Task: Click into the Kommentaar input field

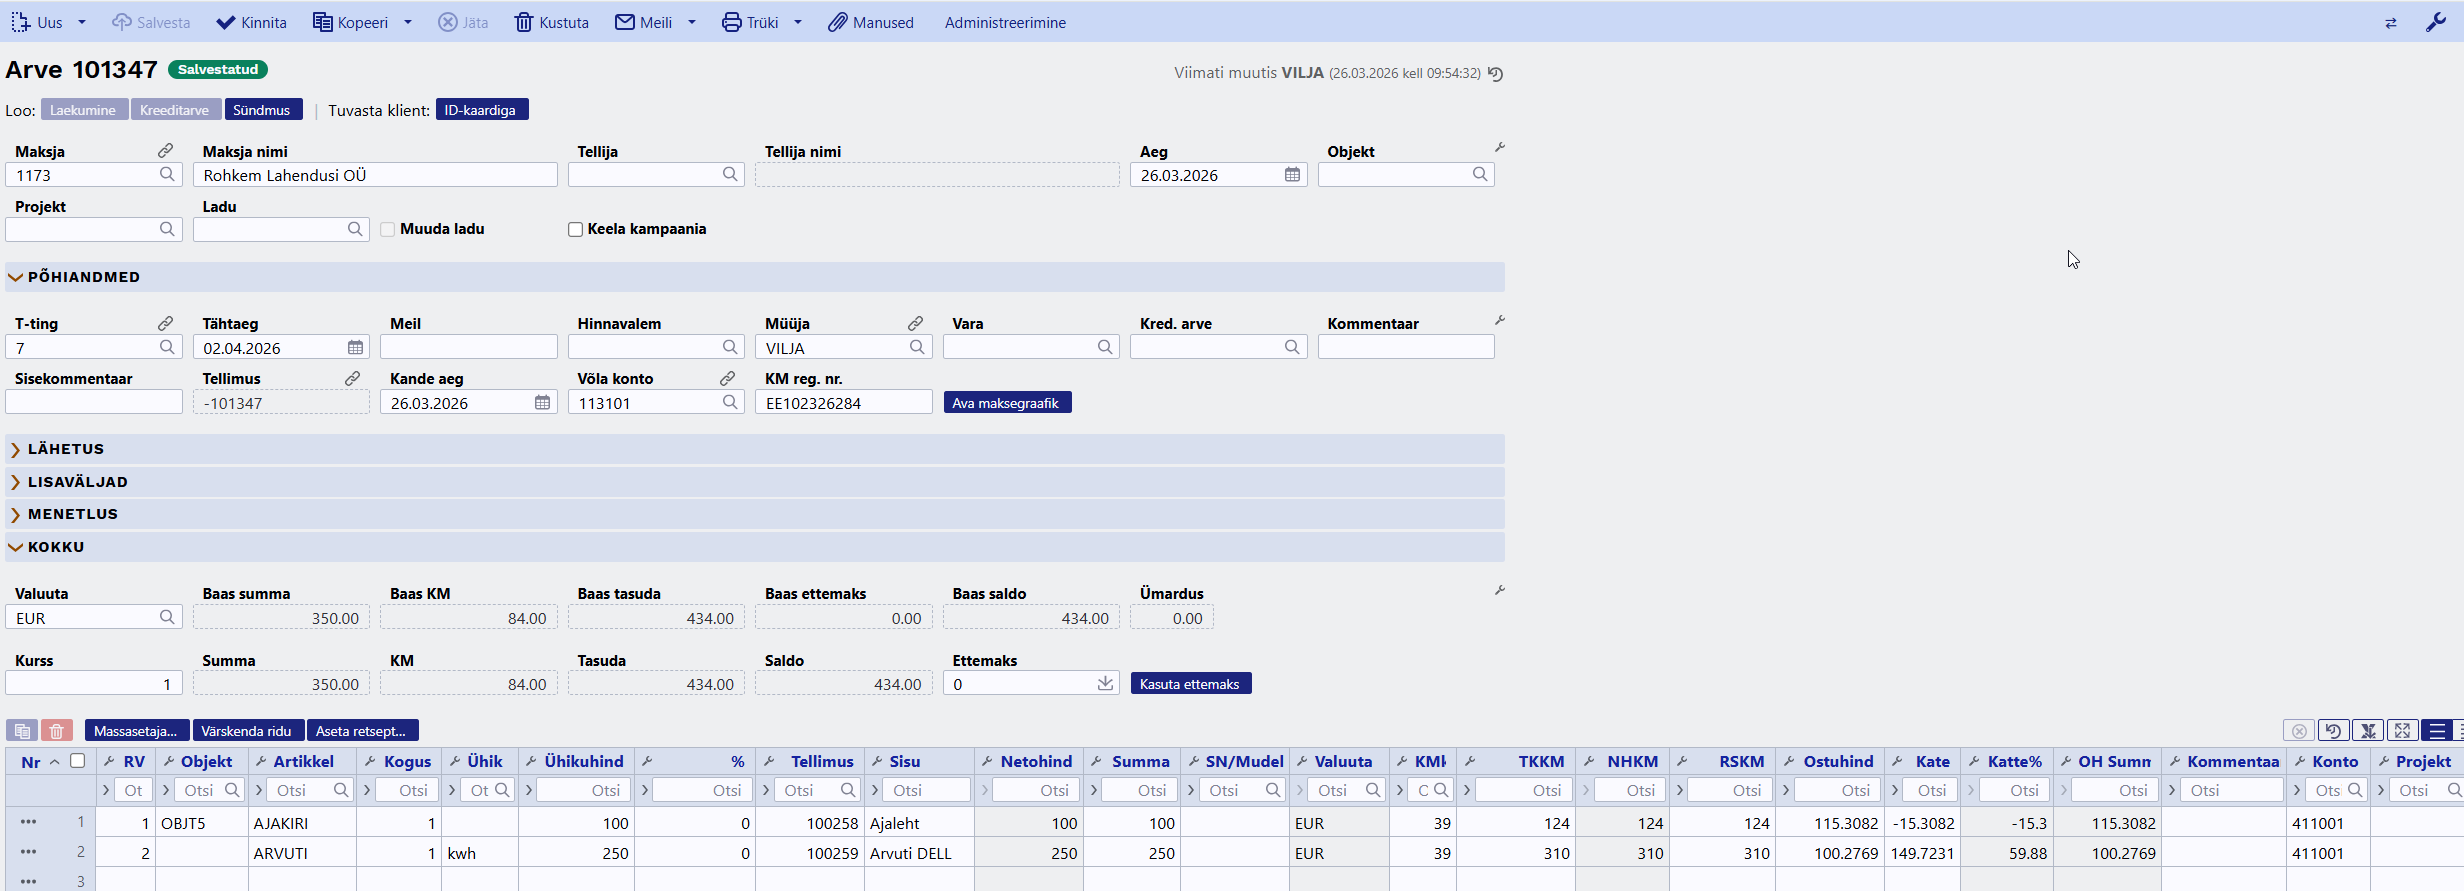Action: 1405,348
